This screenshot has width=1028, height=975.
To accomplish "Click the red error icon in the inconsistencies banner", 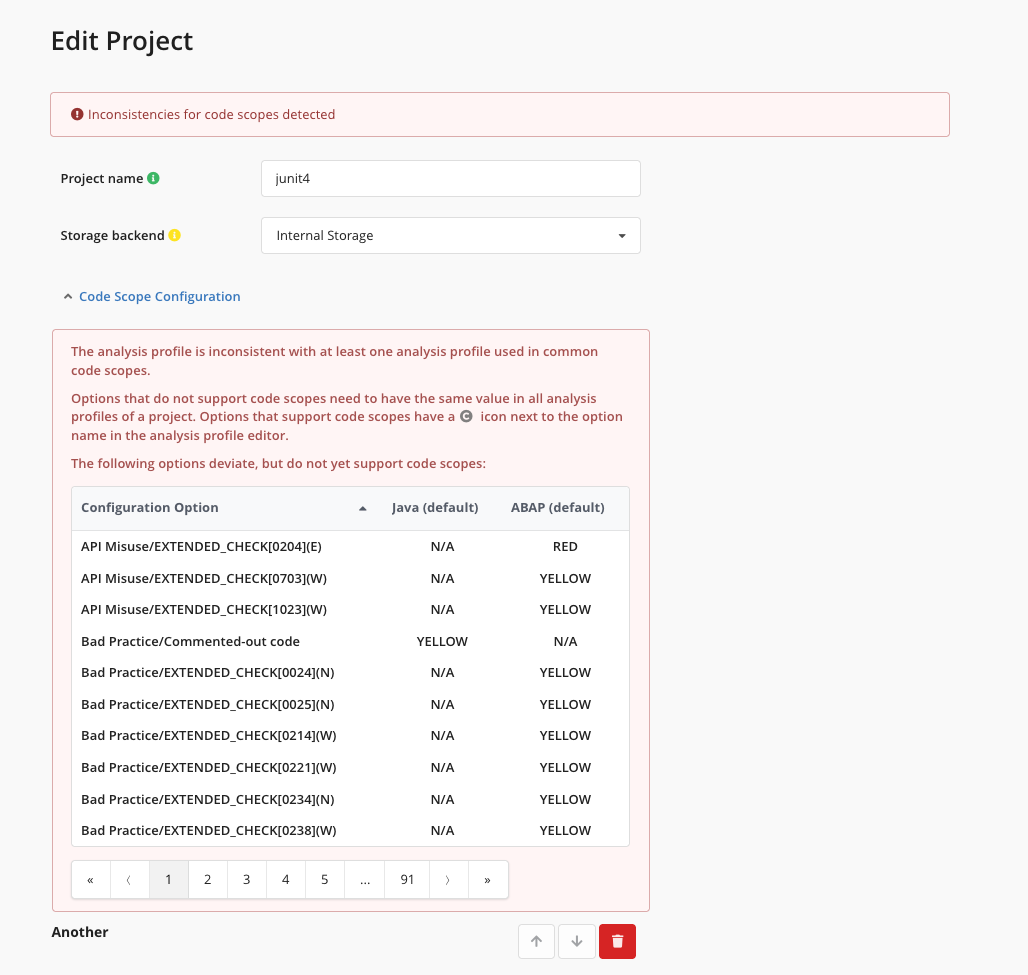I will click(77, 114).
